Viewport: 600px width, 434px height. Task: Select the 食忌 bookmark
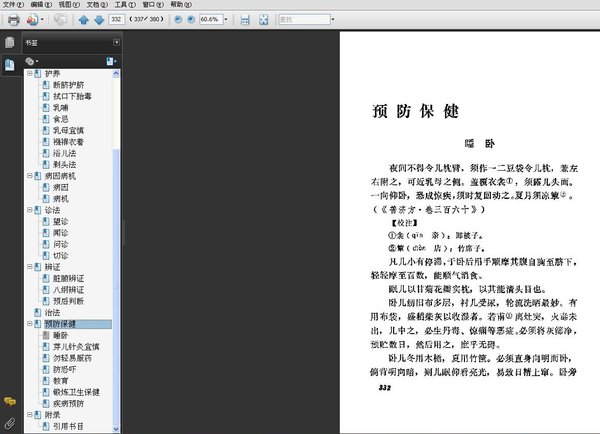pyautogui.click(x=60, y=119)
